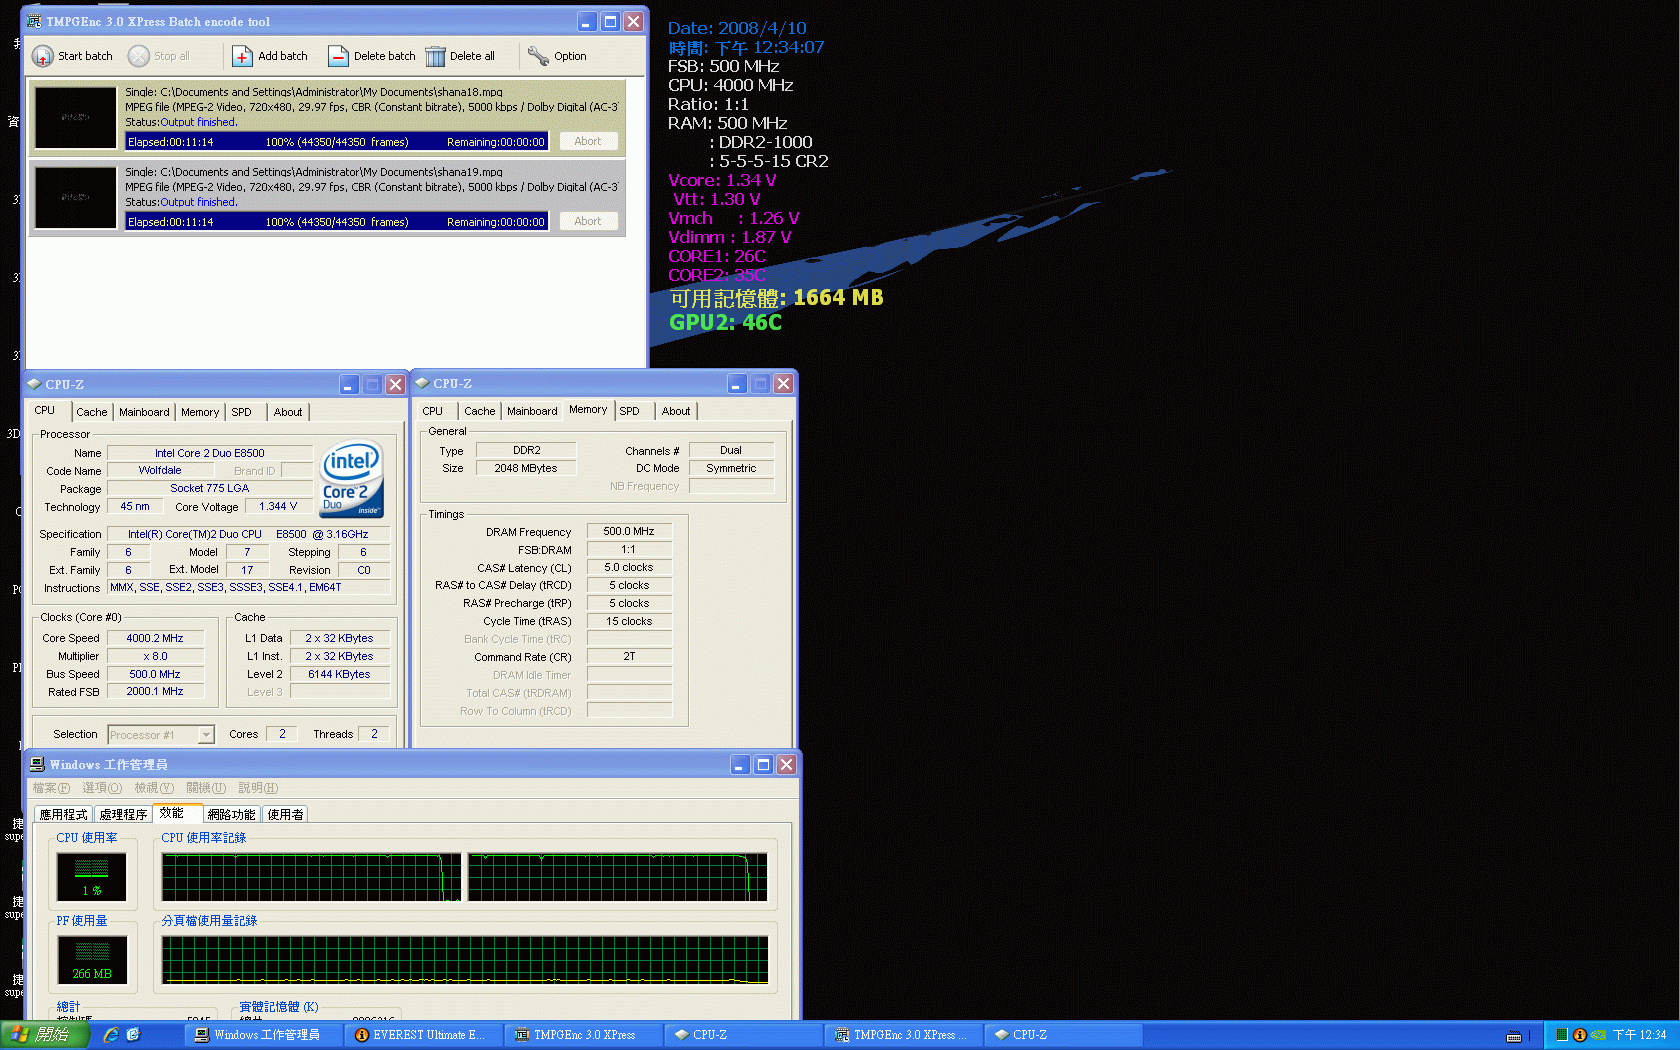Image resolution: width=1680 pixels, height=1050 pixels.
Task: Click the Intel Core 2 Duo E8500 name field
Action: [x=210, y=453]
